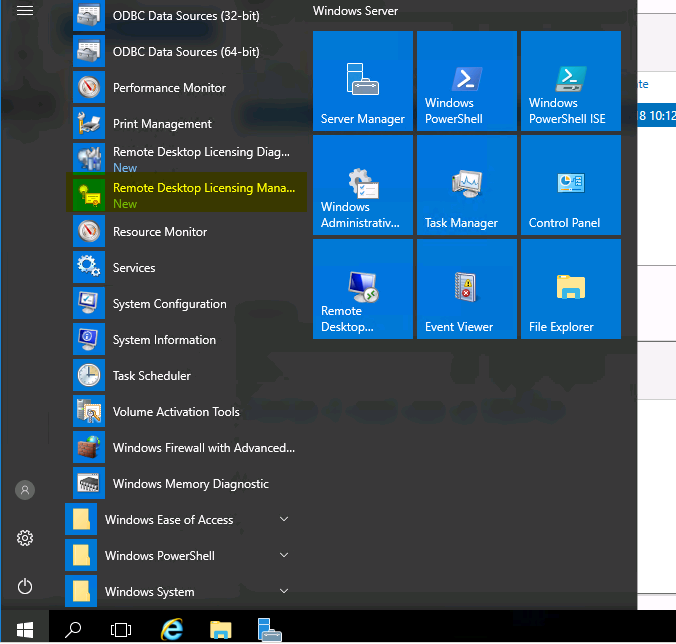
Task: Open Volume Activation Tools icon
Action: pos(89,411)
